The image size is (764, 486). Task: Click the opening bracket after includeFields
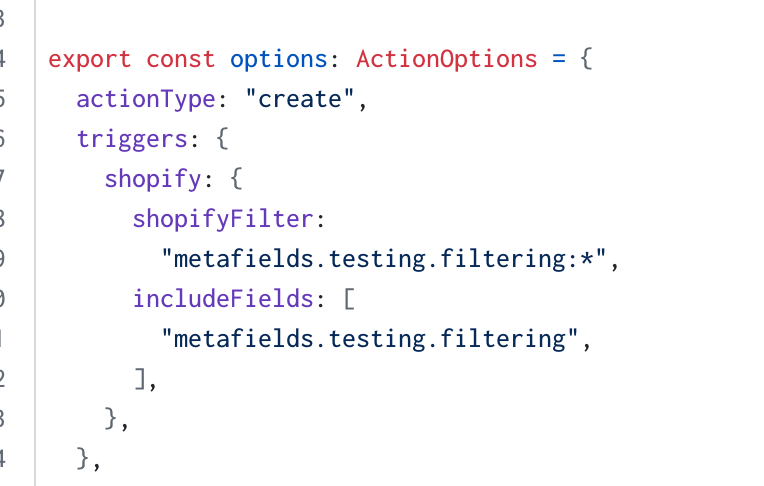(349, 299)
